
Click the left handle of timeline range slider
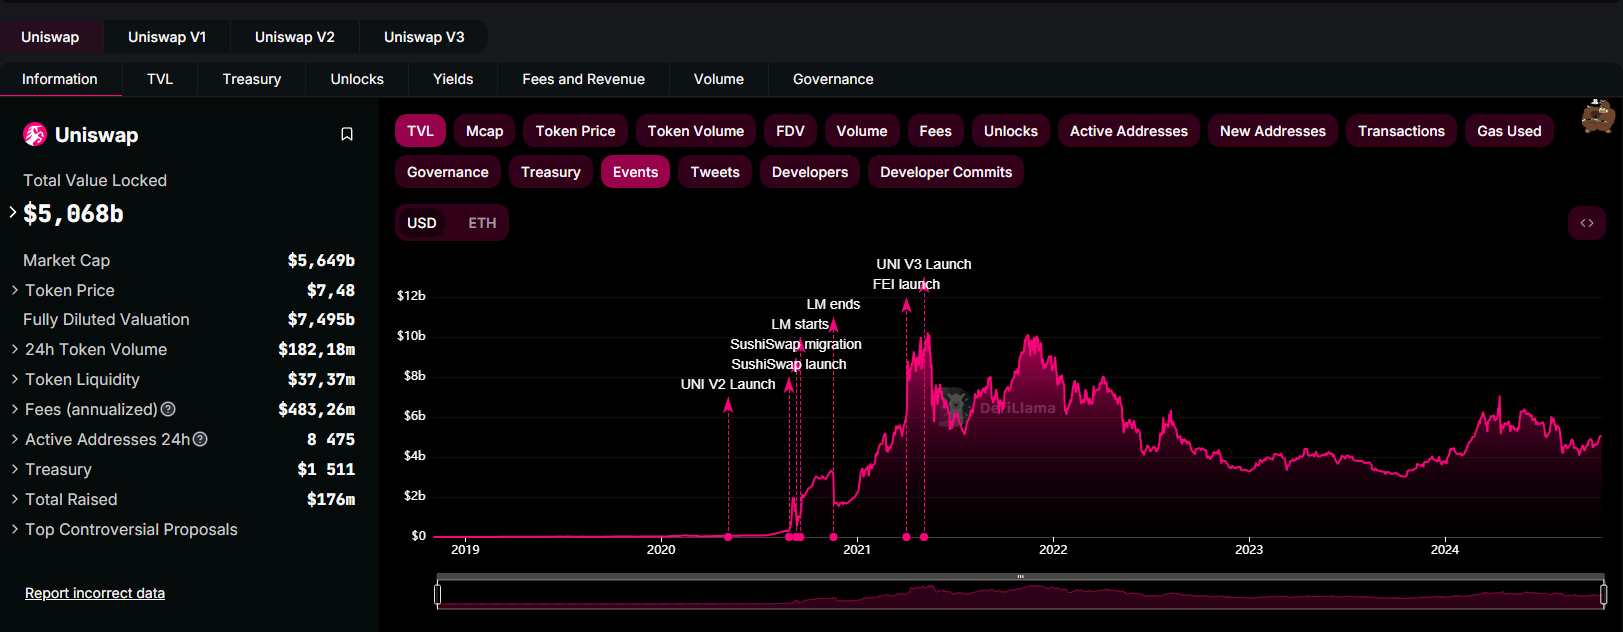pos(438,594)
